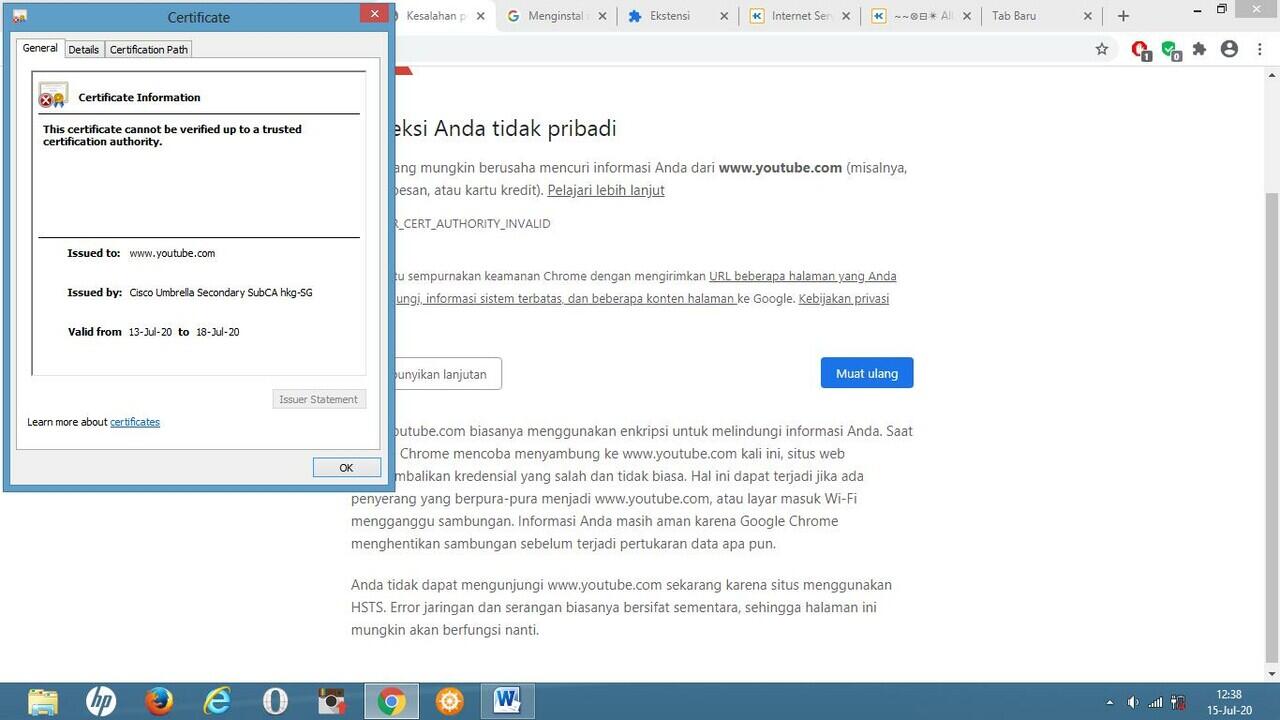Click OK to close the Certificate dialog

point(346,467)
